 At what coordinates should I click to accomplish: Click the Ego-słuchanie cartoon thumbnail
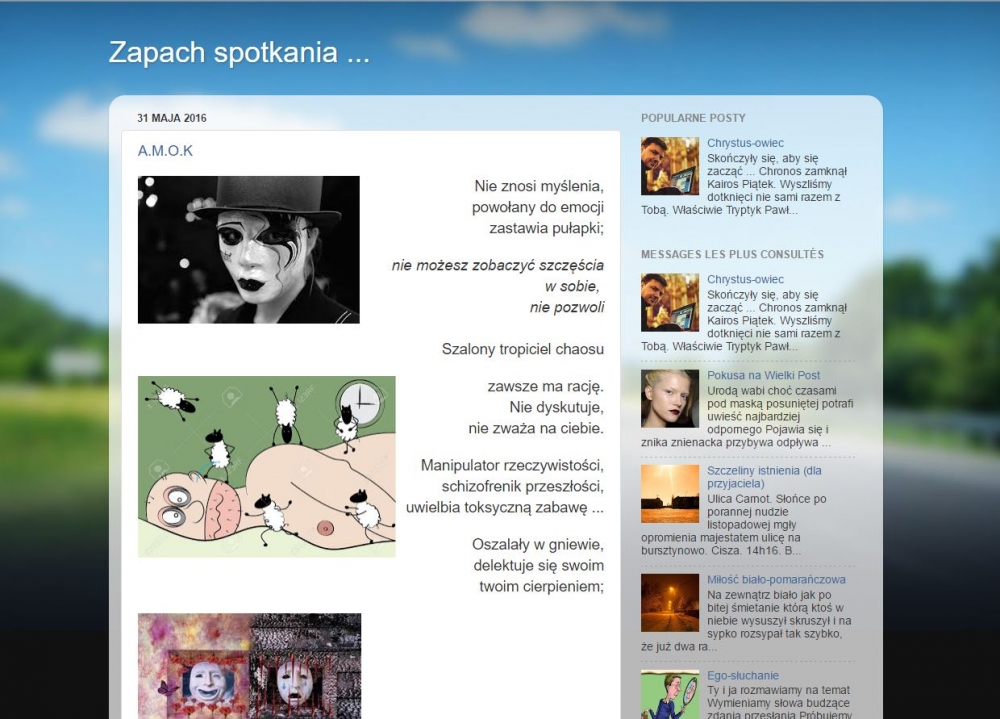pyautogui.click(x=670, y=695)
